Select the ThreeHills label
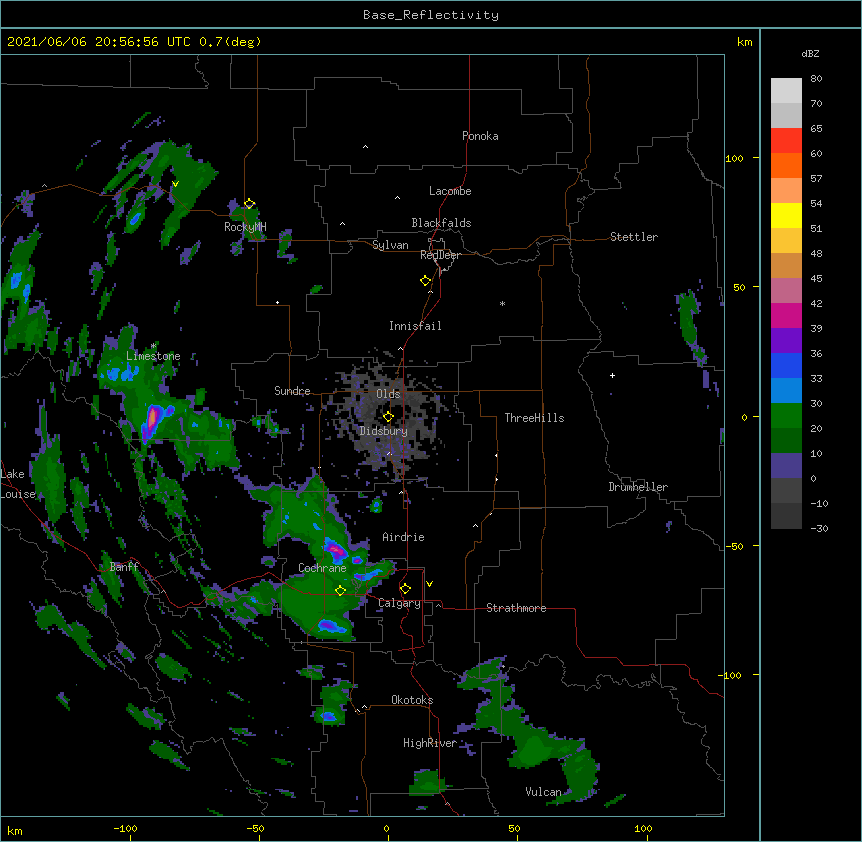 point(534,418)
